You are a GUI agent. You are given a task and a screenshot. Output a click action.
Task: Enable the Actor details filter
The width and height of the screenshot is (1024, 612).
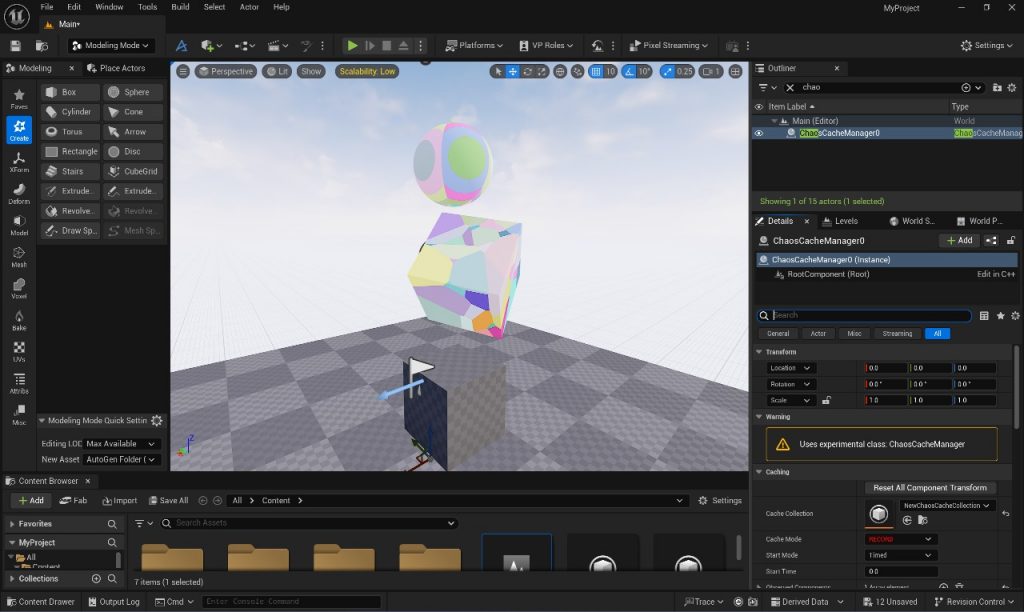point(818,334)
